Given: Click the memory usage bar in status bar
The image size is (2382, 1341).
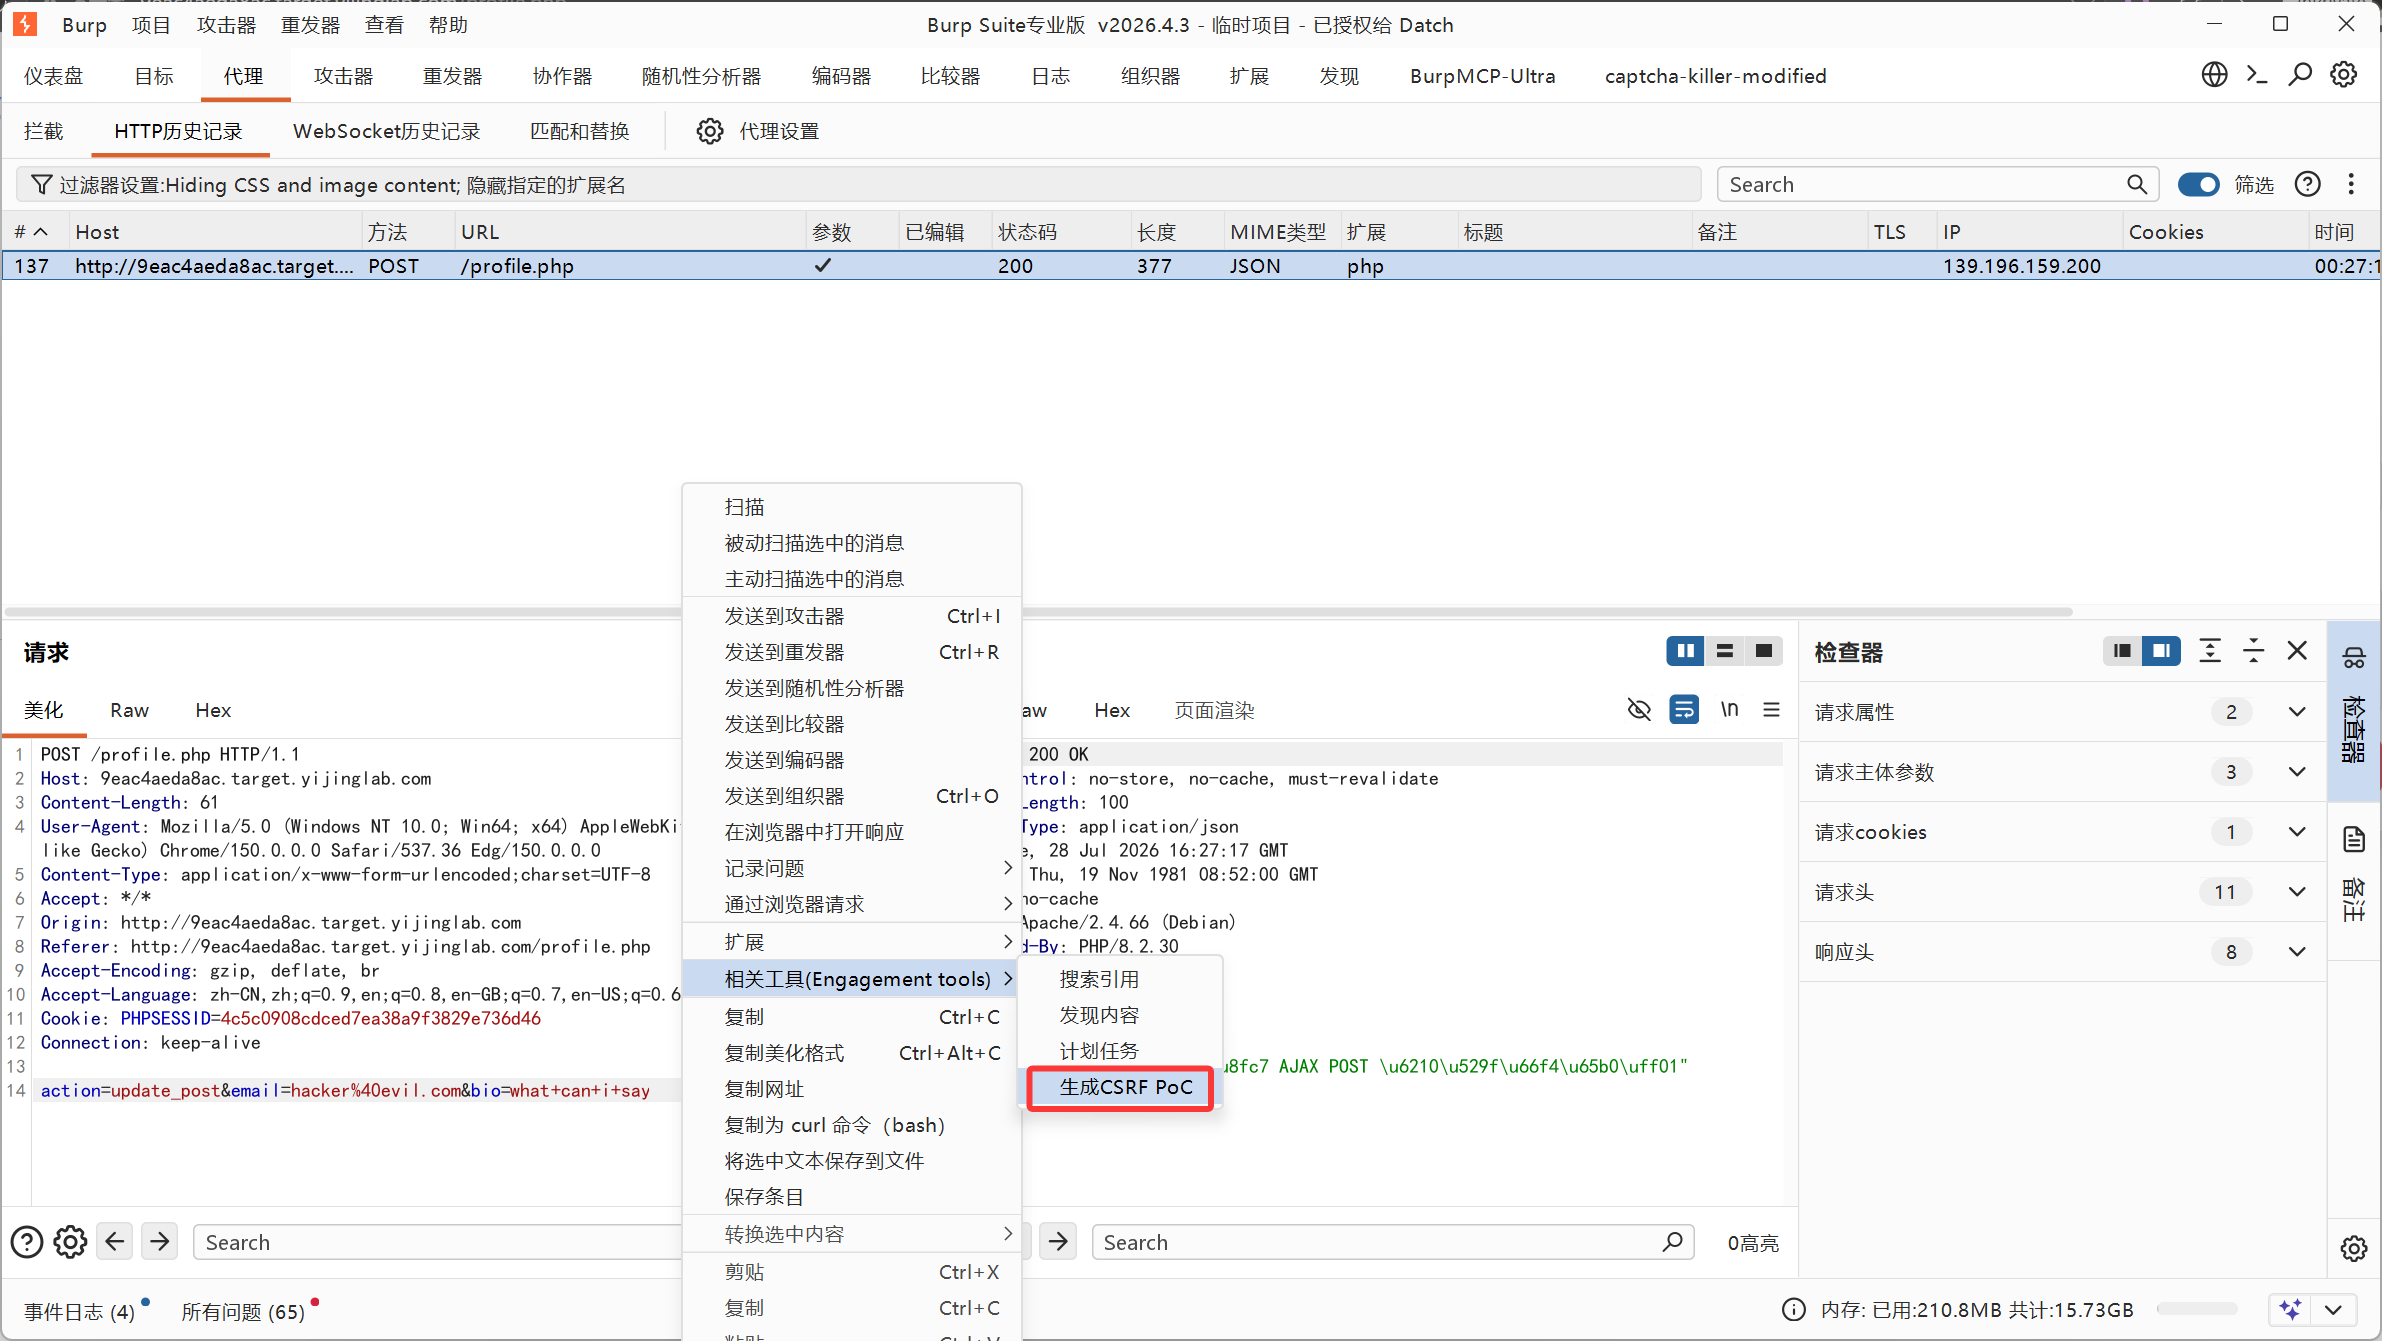Looking at the screenshot, I should pos(2197,1309).
